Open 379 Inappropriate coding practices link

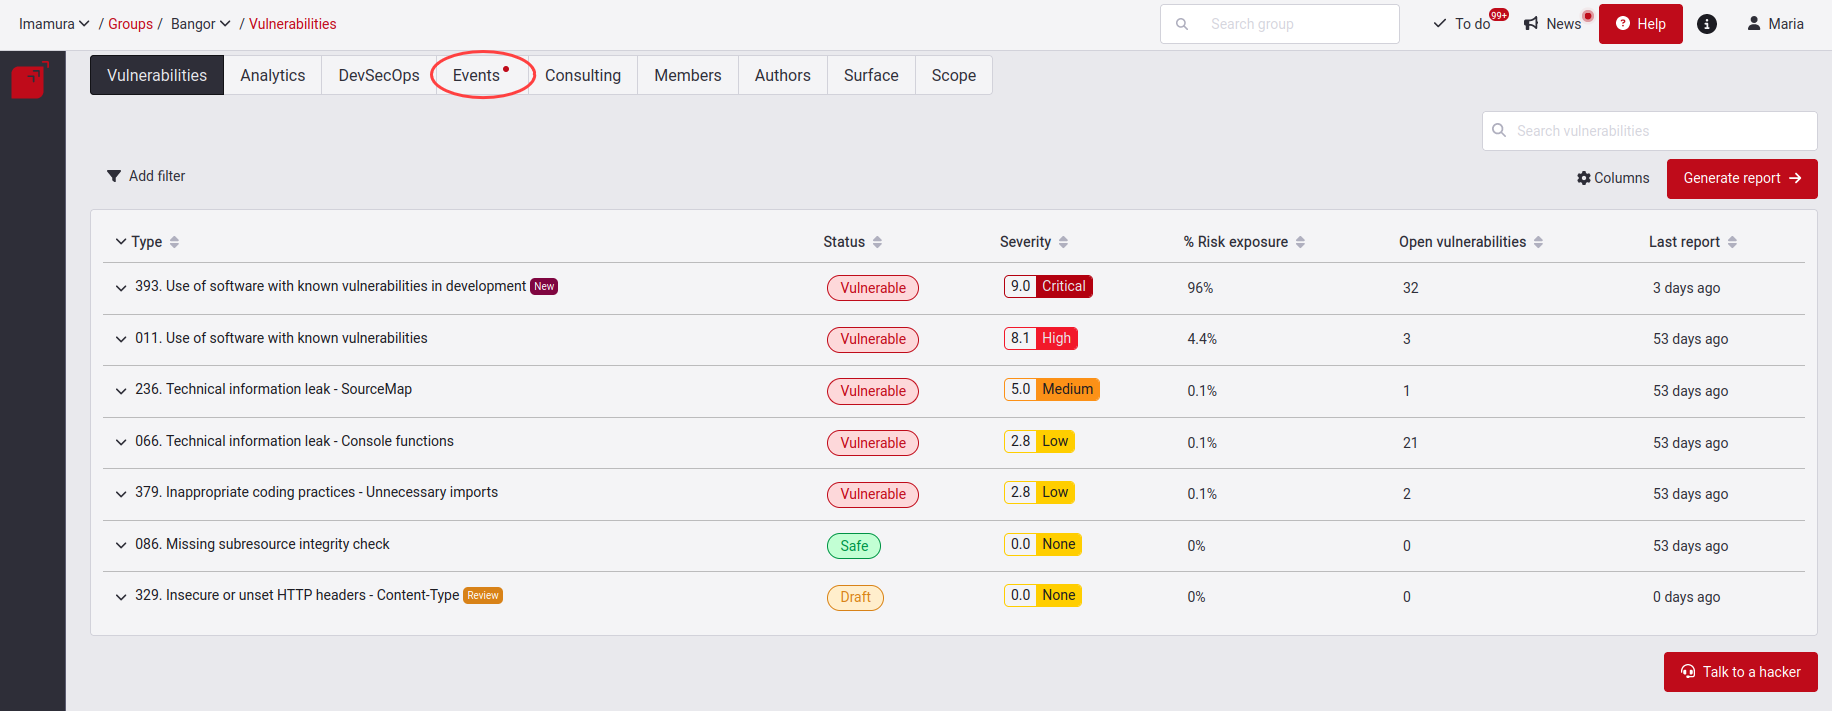pos(316,492)
